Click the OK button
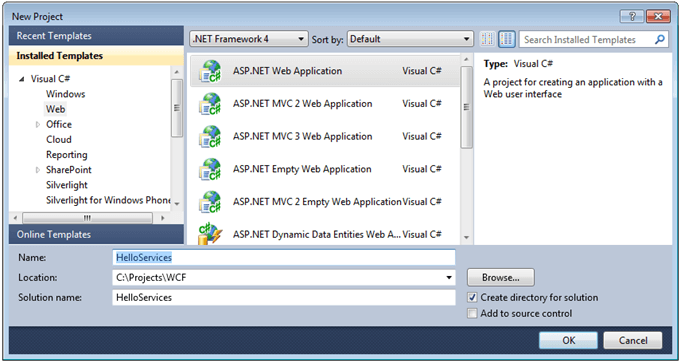This screenshot has width=681, height=363. point(569,340)
